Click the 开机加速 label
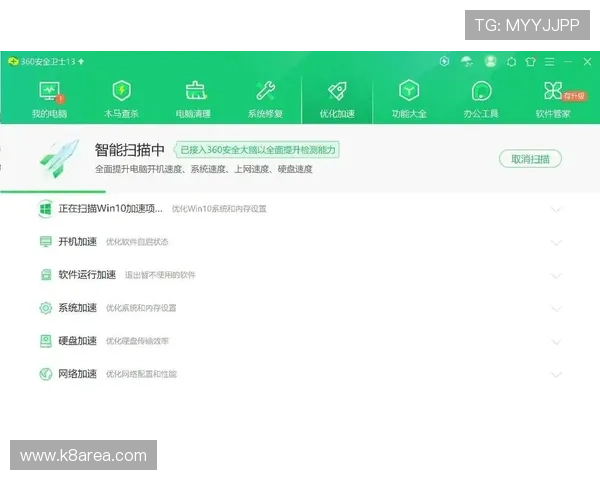 77,242
